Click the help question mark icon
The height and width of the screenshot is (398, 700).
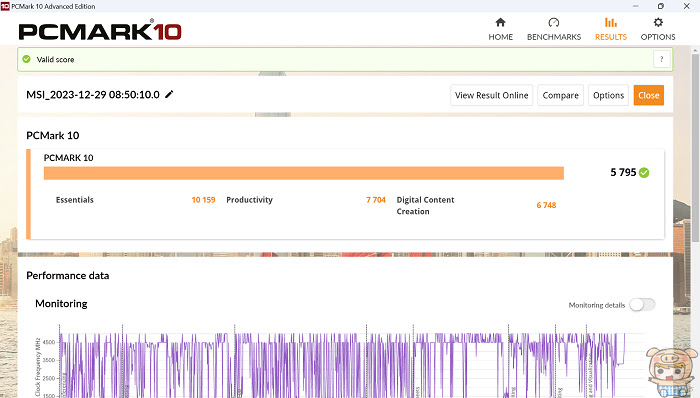662,59
